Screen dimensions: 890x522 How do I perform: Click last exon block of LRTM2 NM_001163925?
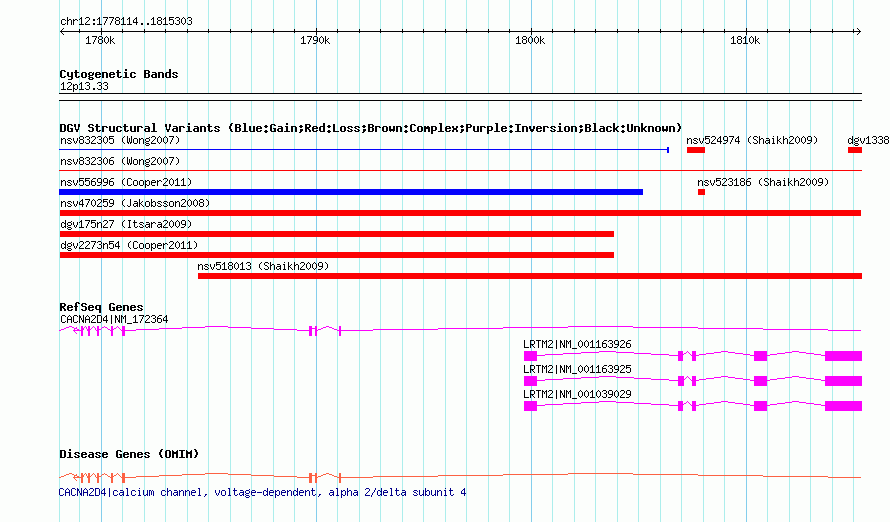coord(843,381)
